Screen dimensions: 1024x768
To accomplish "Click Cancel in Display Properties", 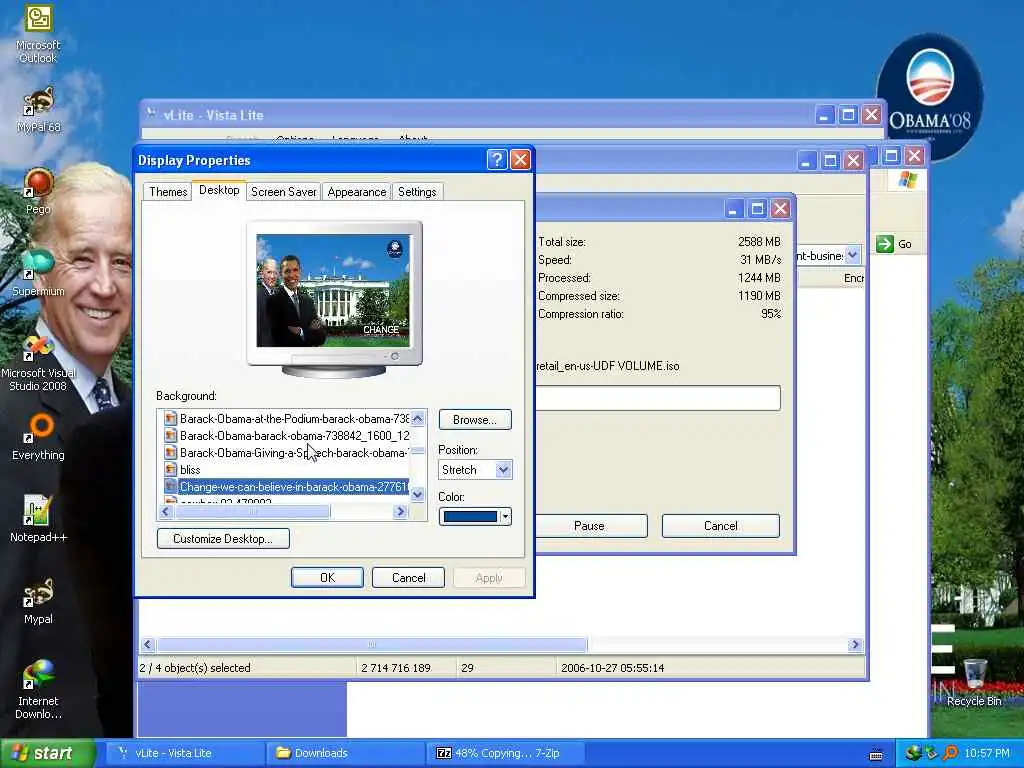I will (408, 577).
